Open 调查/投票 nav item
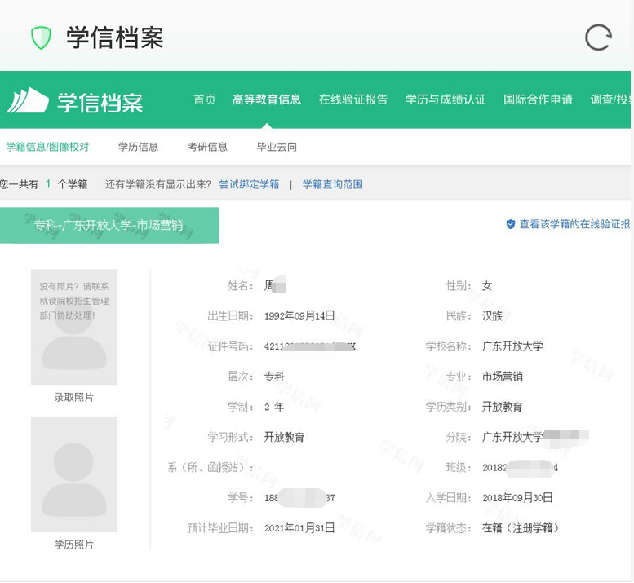 (611, 100)
